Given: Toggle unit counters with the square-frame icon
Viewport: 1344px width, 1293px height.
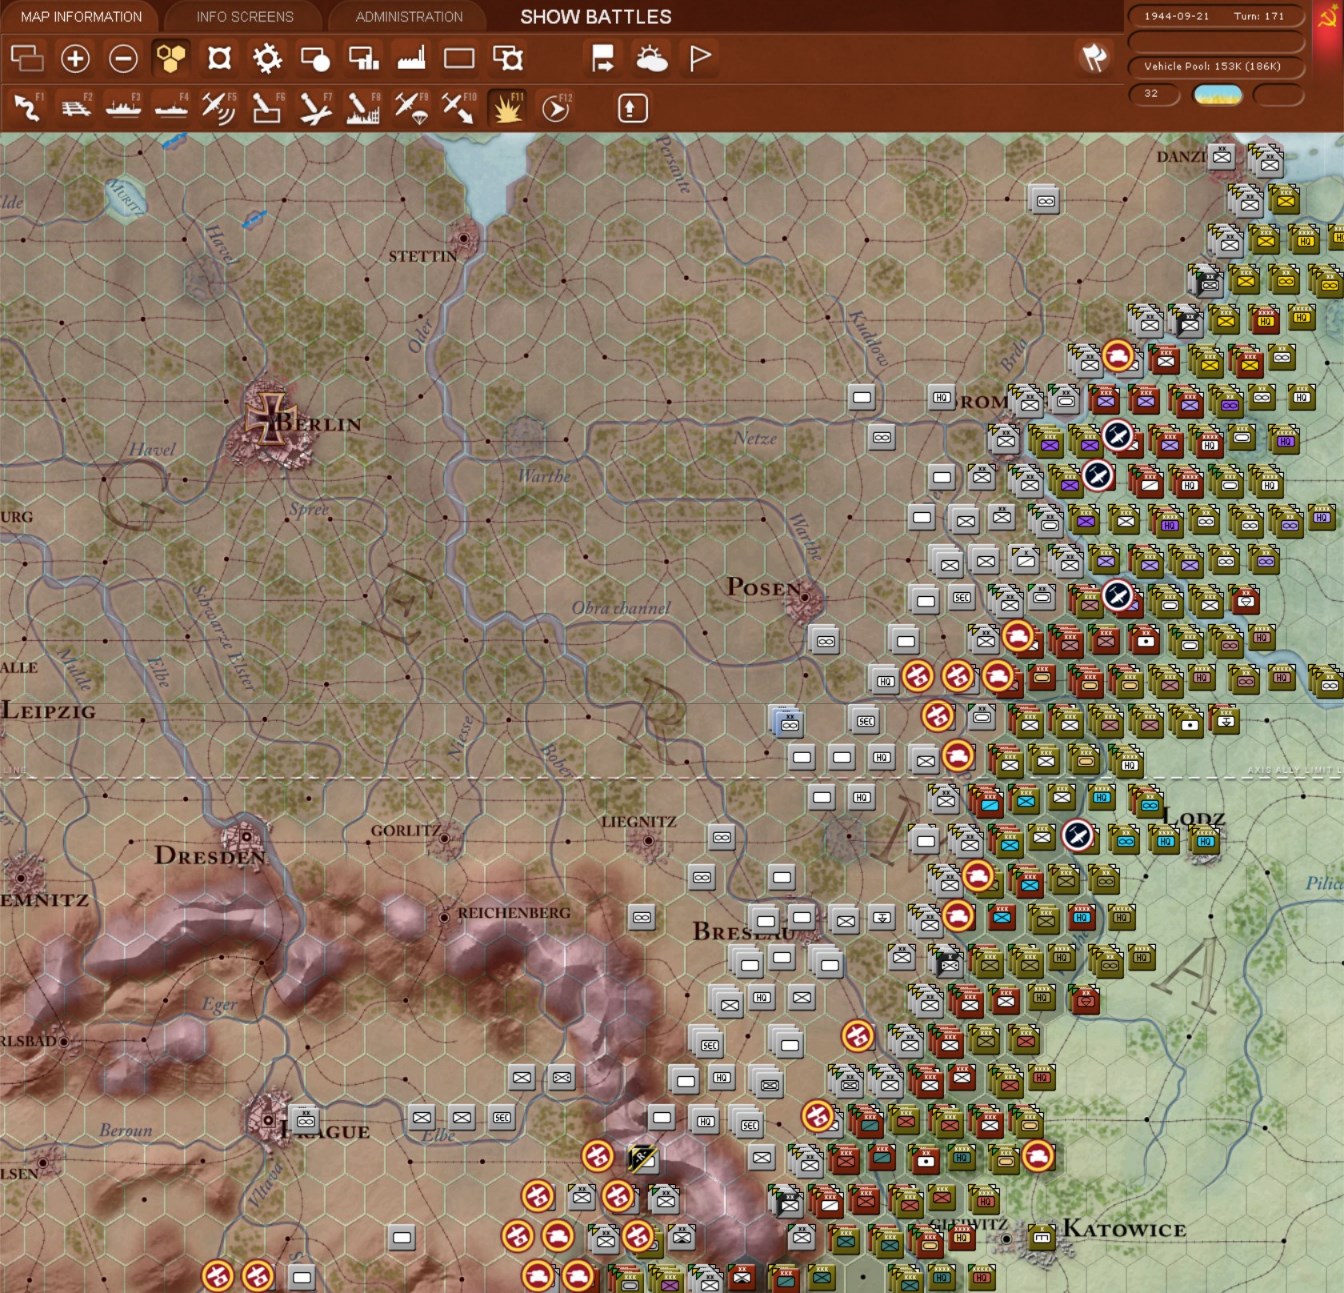Looking at the screenshot, I should (219, 59).
